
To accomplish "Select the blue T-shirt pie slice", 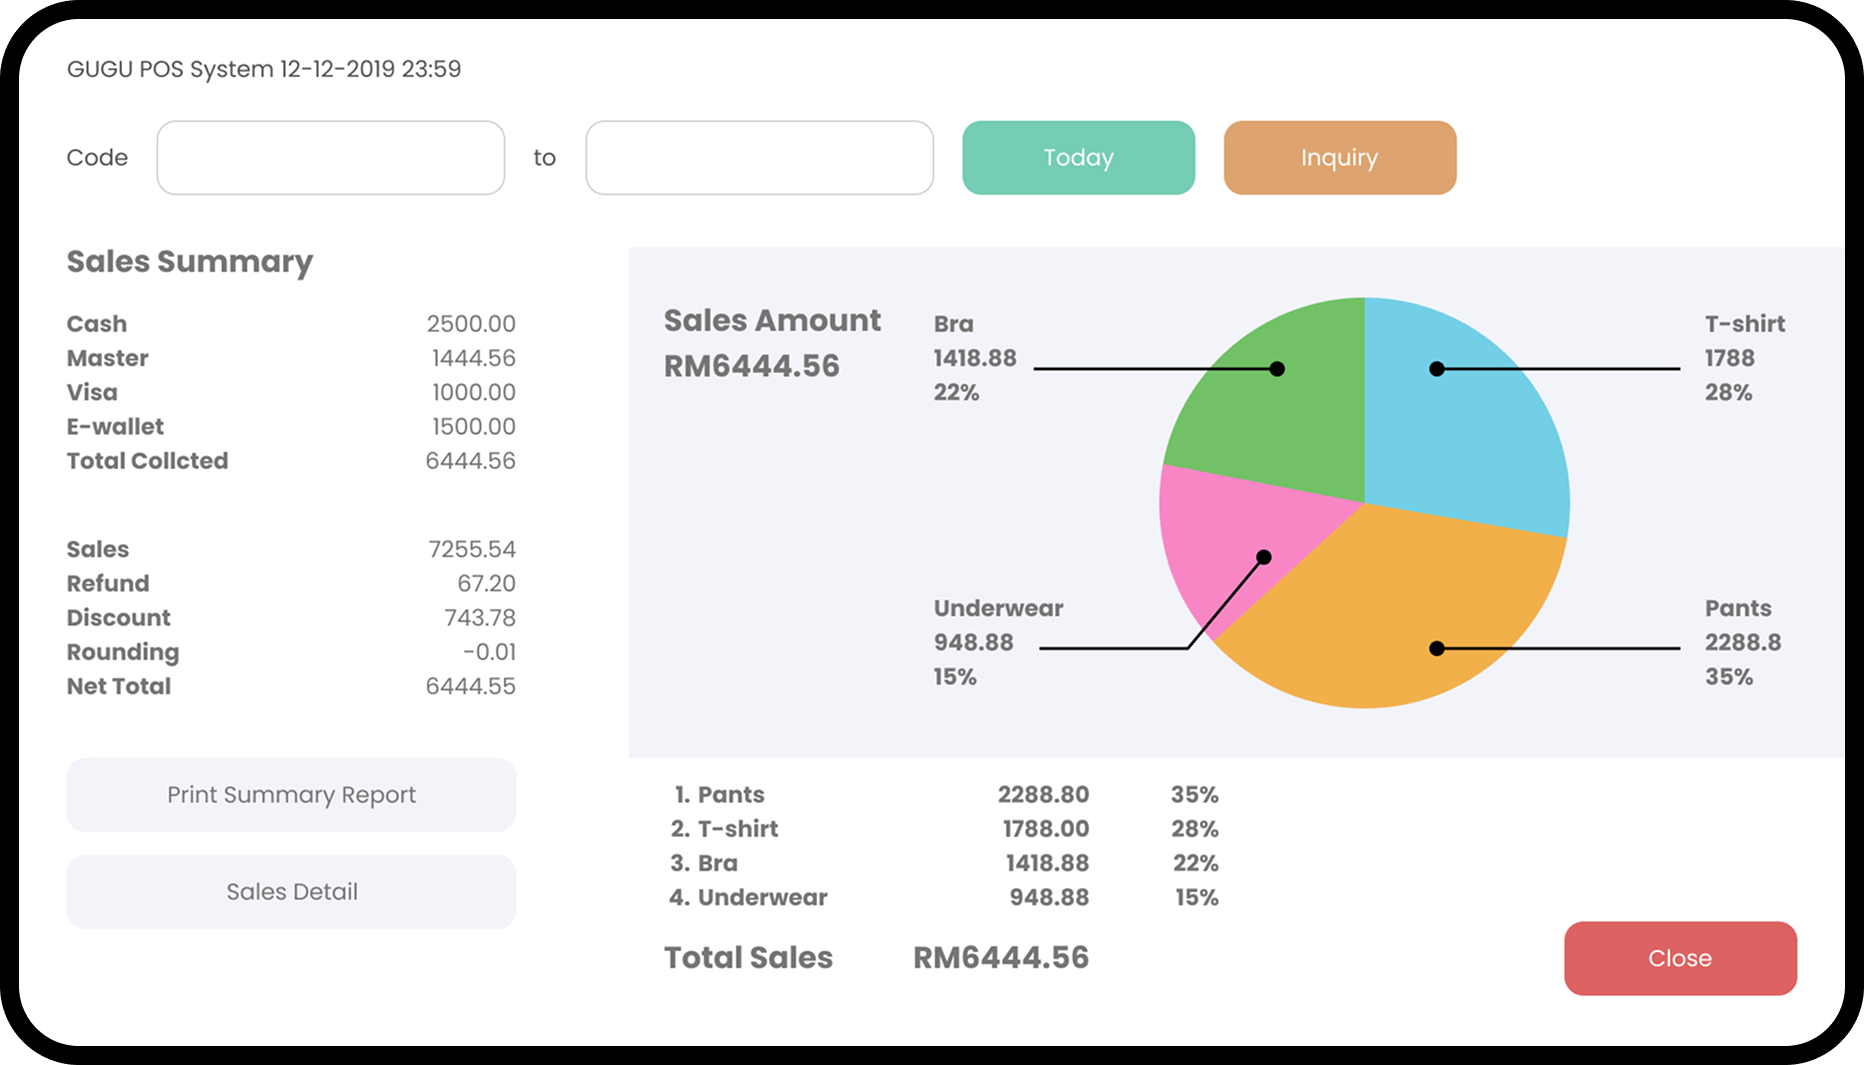I will tap(1460, 420).
